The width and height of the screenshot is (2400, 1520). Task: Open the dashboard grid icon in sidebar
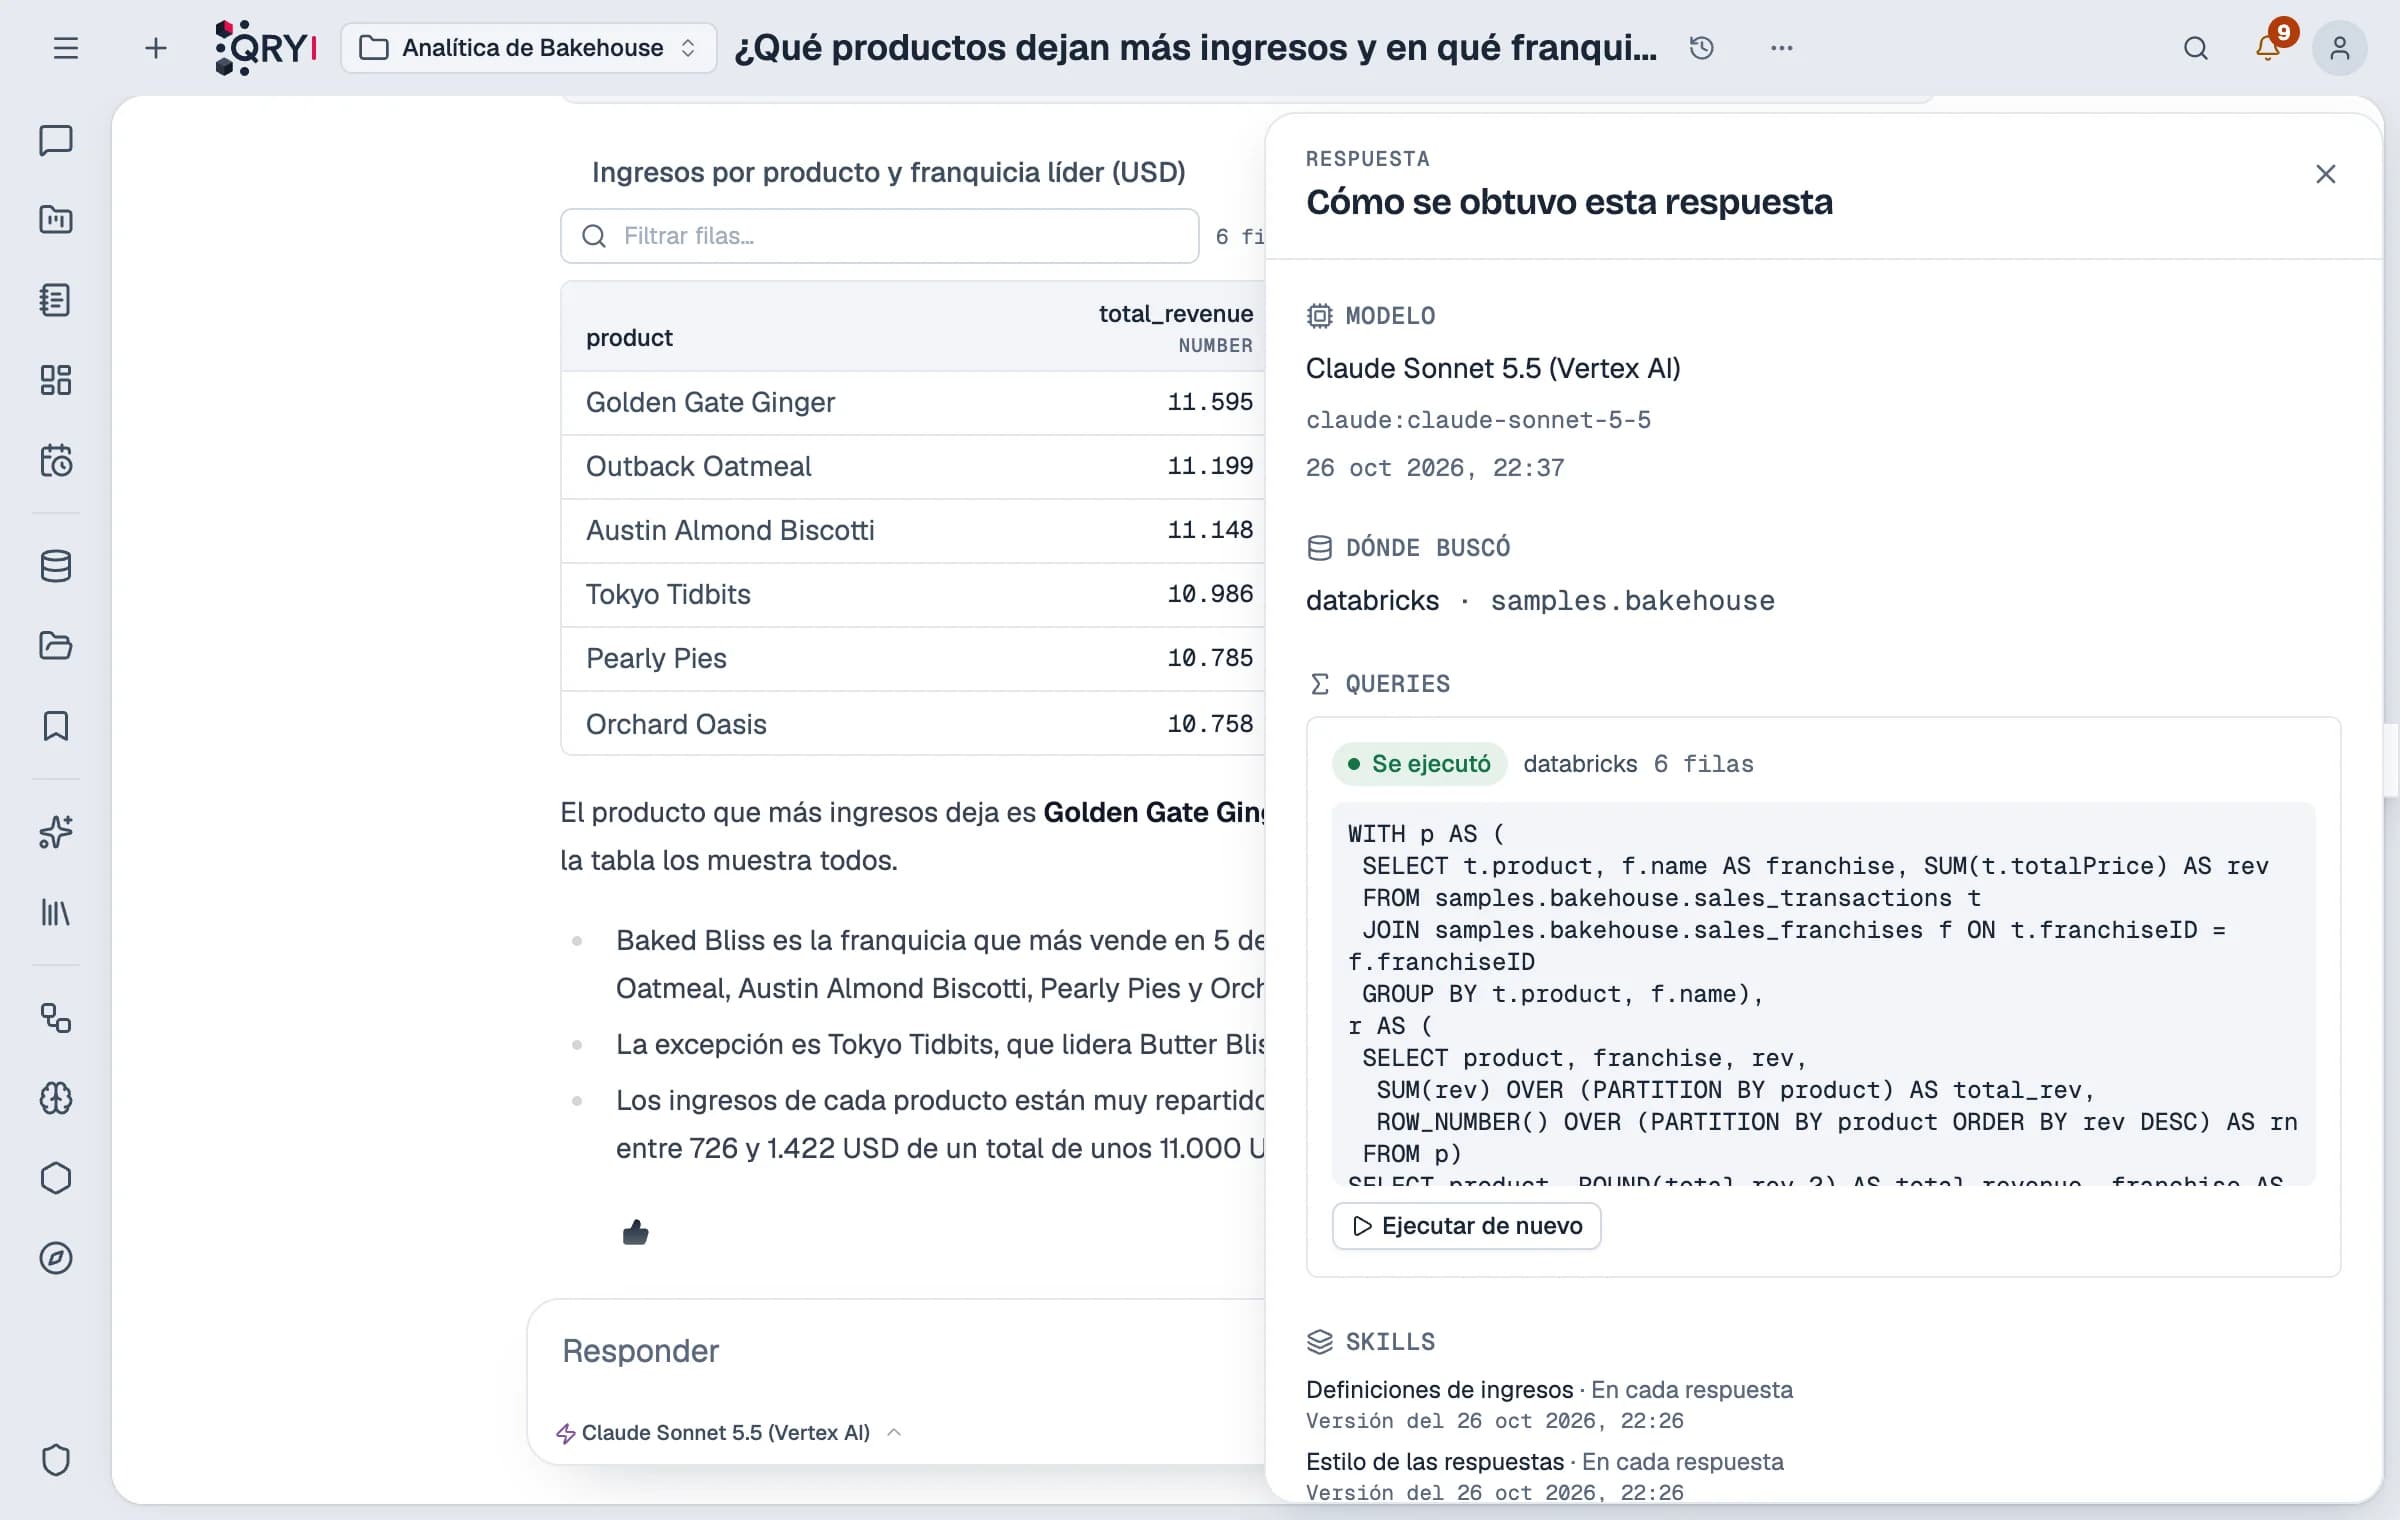coord(56,380)
